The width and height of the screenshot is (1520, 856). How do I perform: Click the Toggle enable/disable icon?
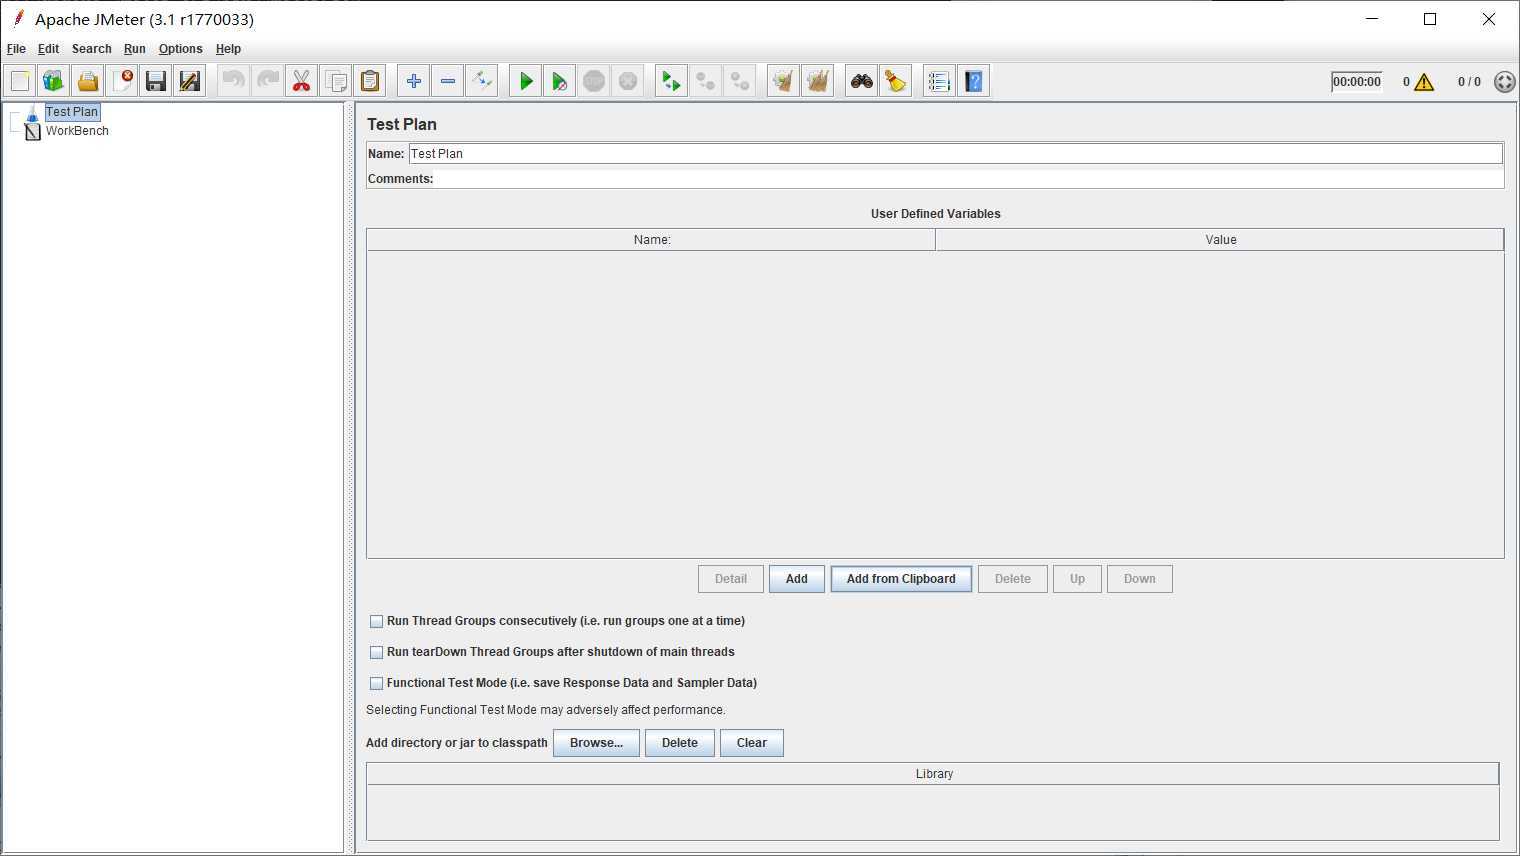(x=482, y=81)
